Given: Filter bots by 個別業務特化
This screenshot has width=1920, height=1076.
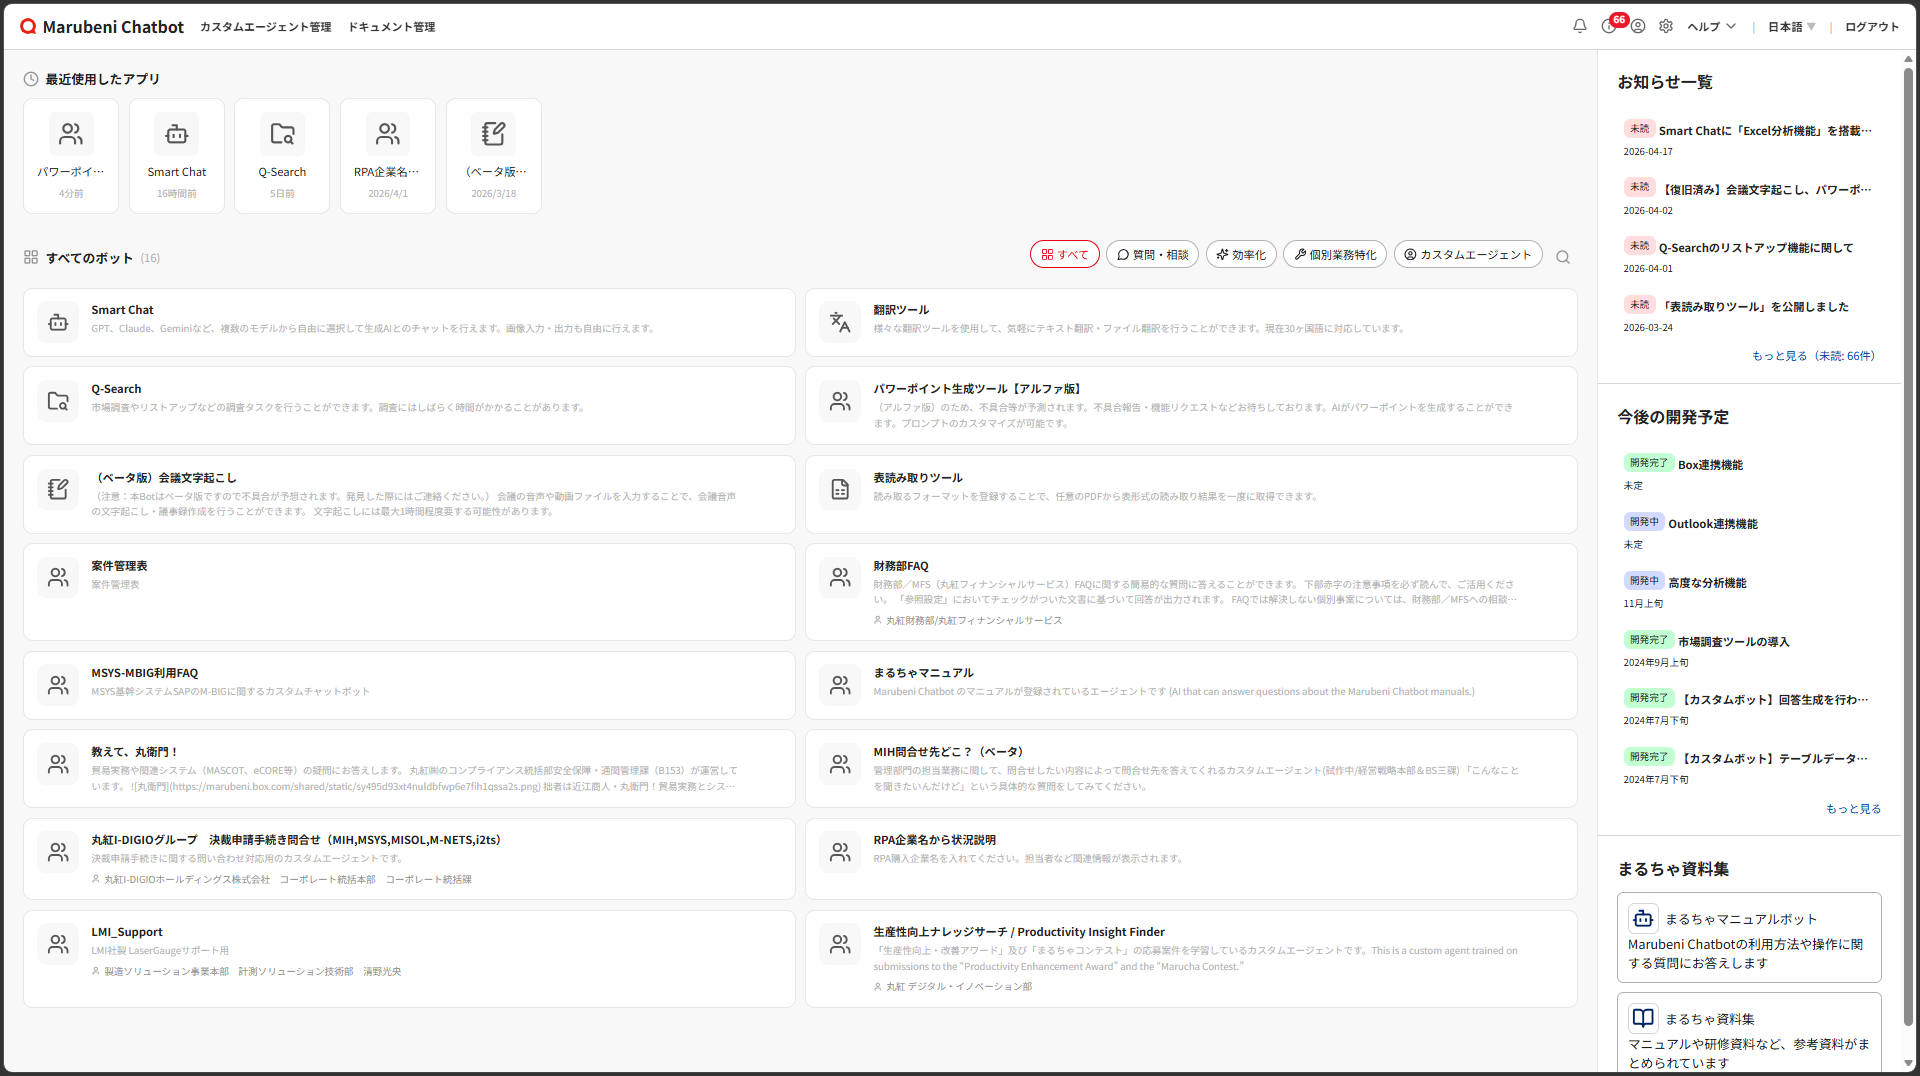Looking at the screenshot, I should click(1335, 255).
